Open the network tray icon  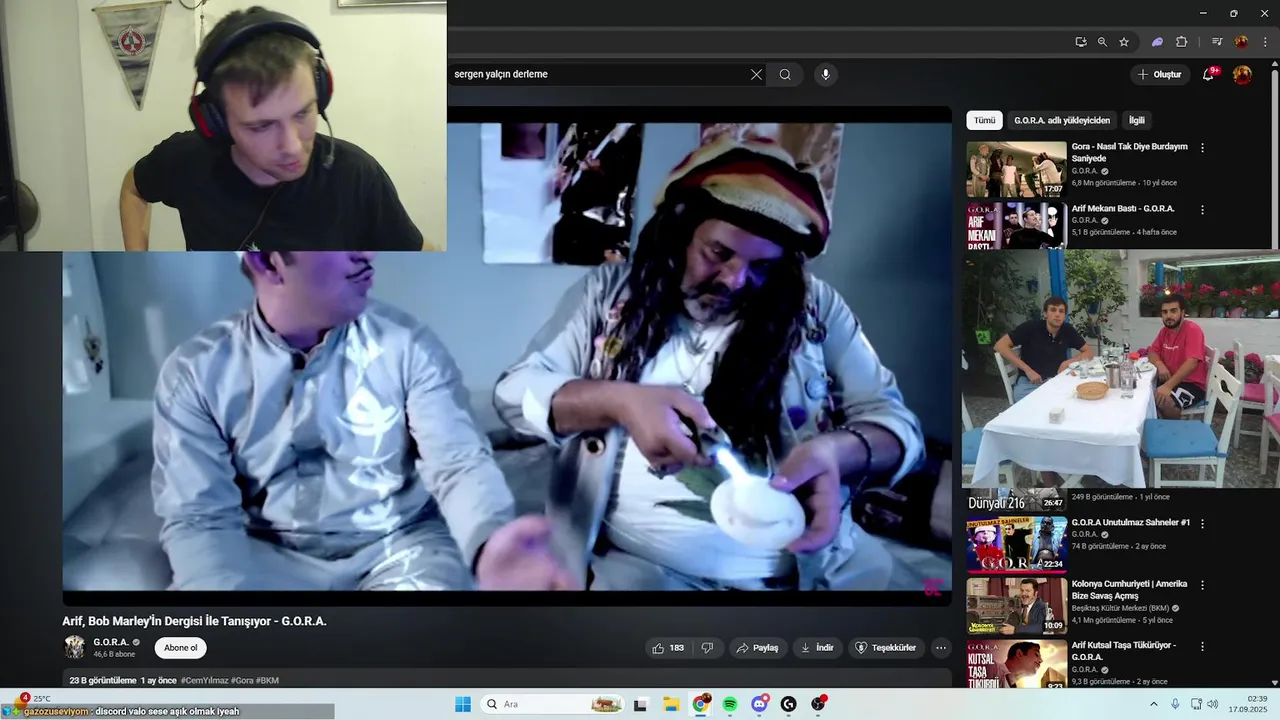coord(1196,704)
